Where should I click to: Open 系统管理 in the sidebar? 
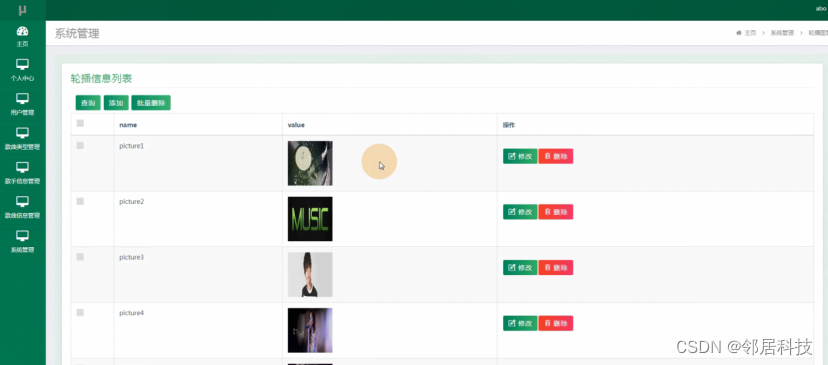[22, 242]
